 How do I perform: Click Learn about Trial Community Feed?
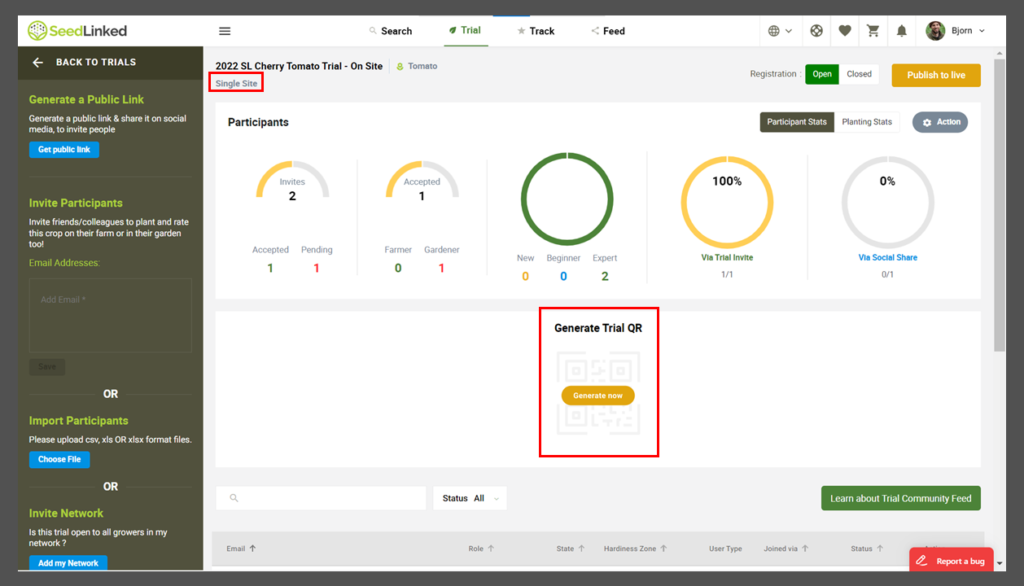(x=901, y=498)
